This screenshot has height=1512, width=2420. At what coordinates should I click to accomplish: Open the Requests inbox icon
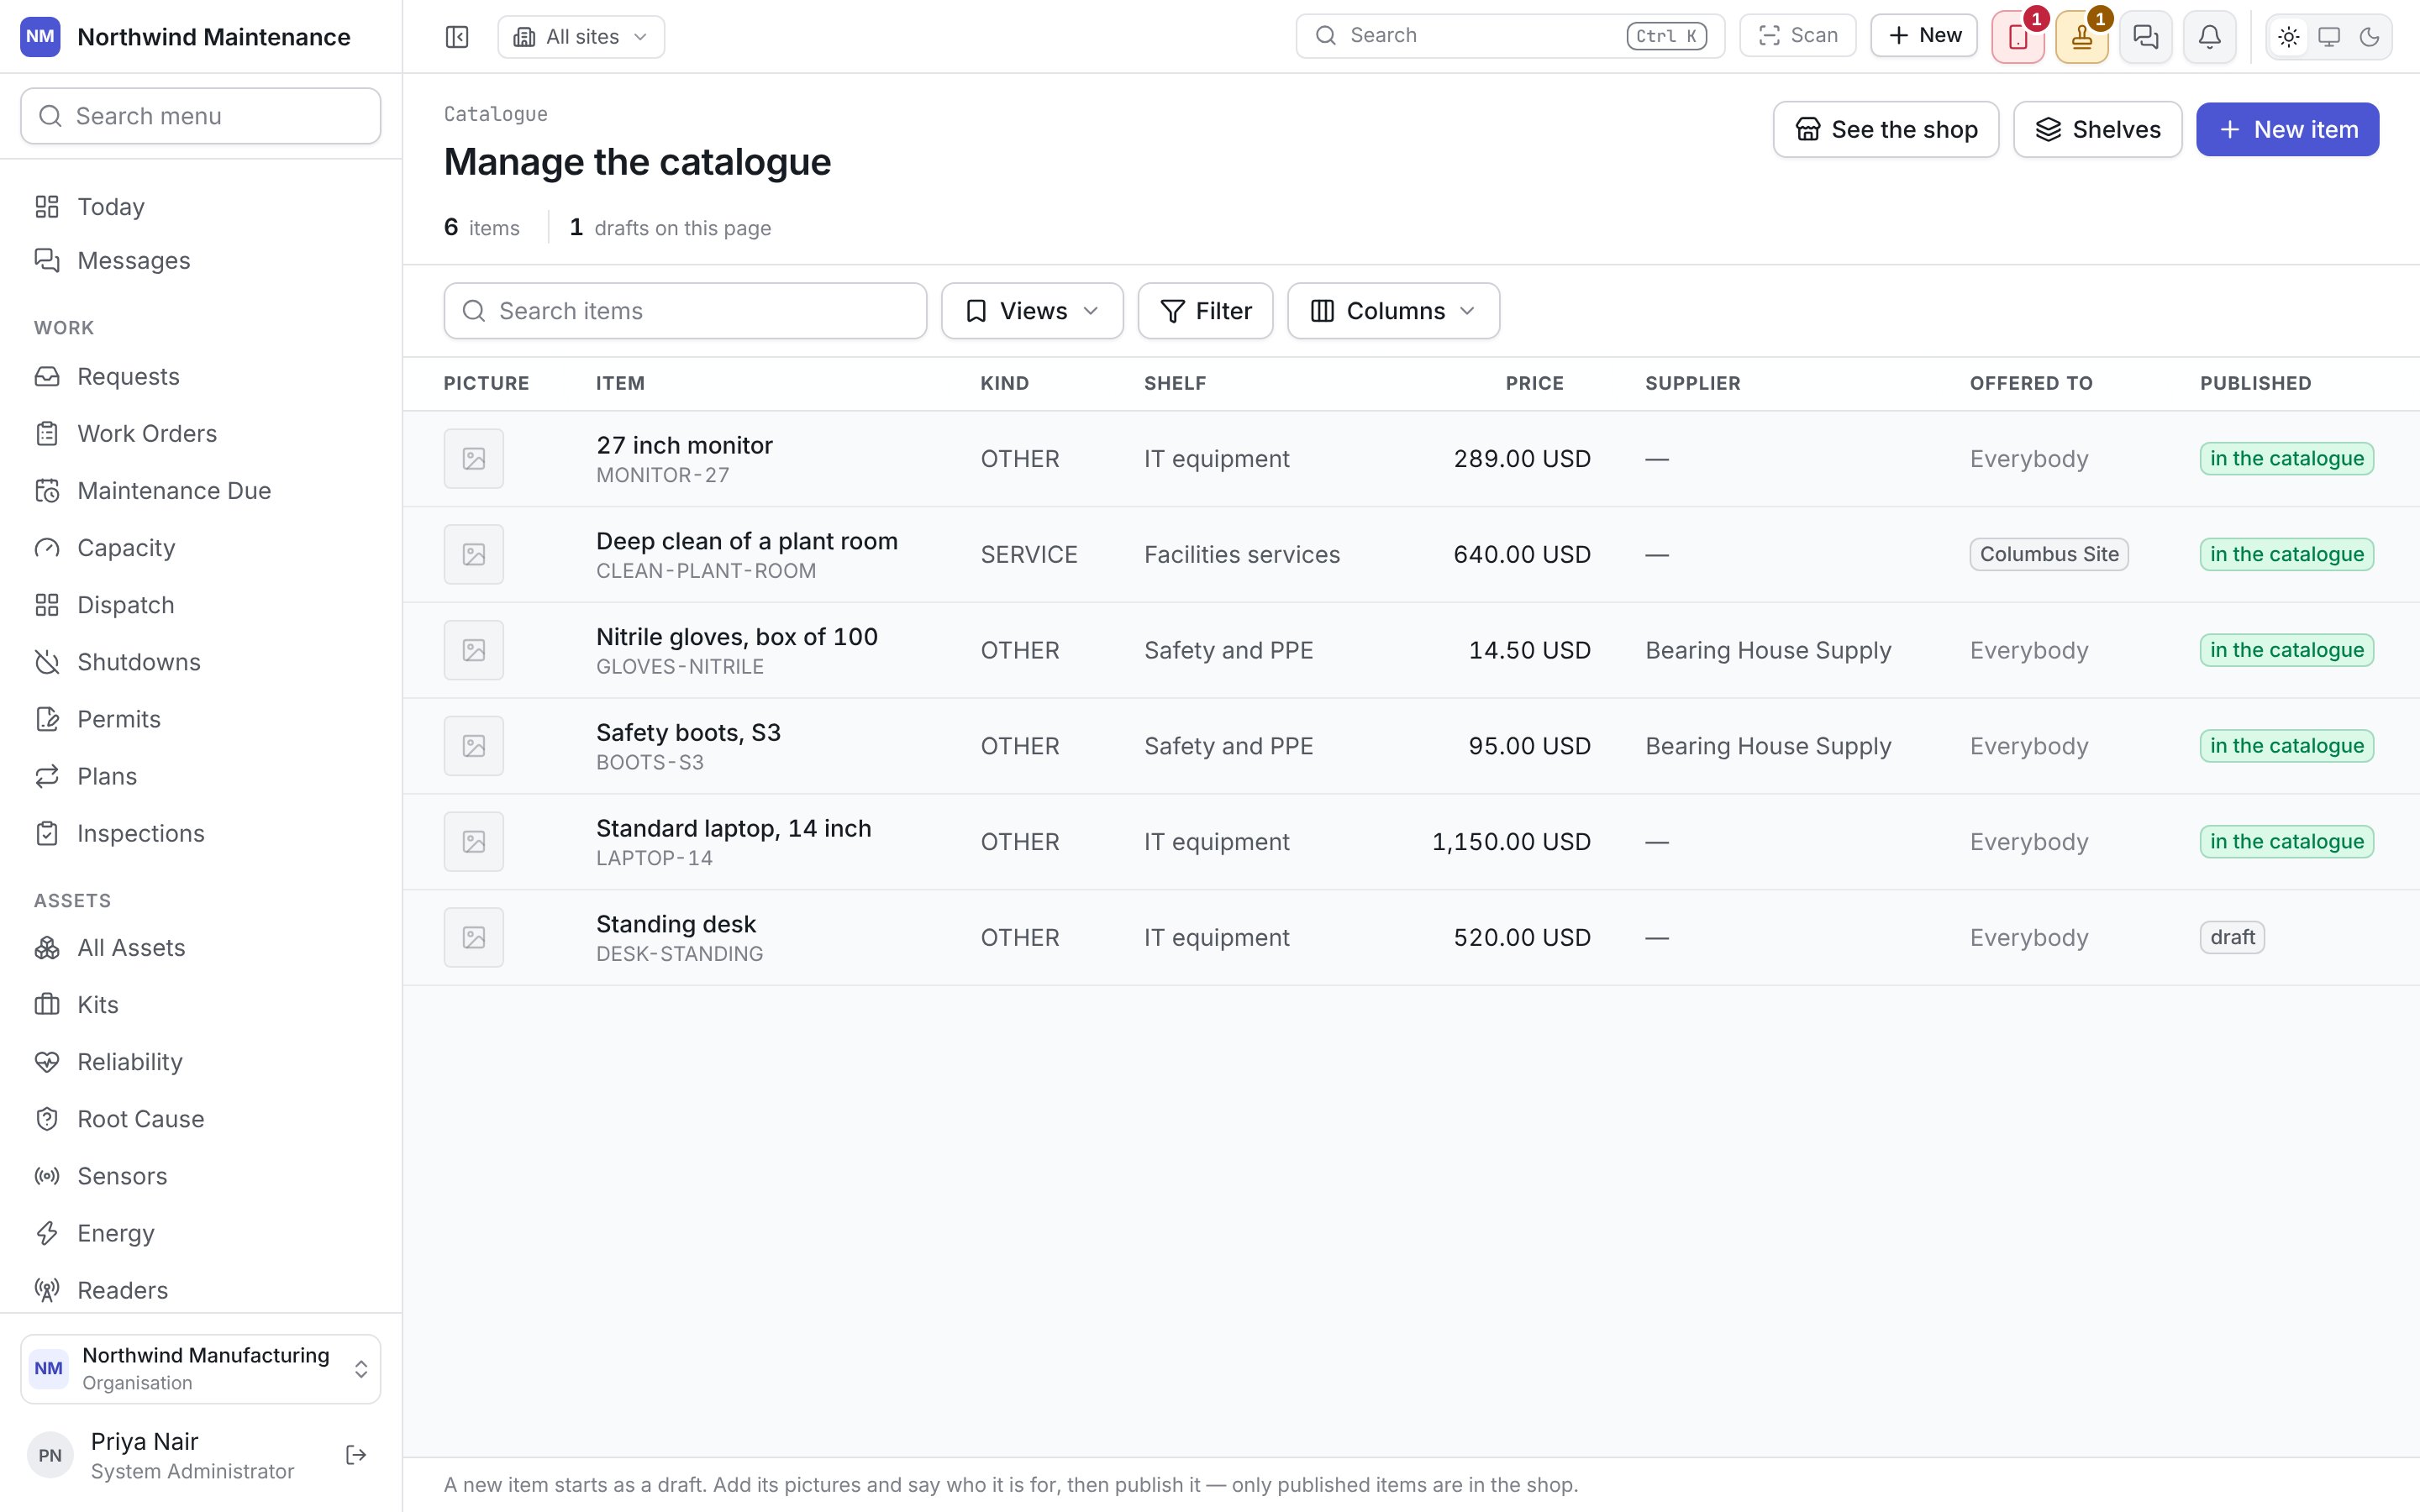click(x=47, y=377)
